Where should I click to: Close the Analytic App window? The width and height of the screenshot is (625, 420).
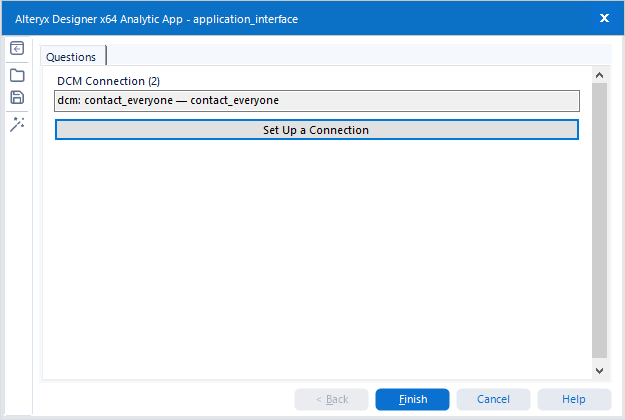(604, 18)
